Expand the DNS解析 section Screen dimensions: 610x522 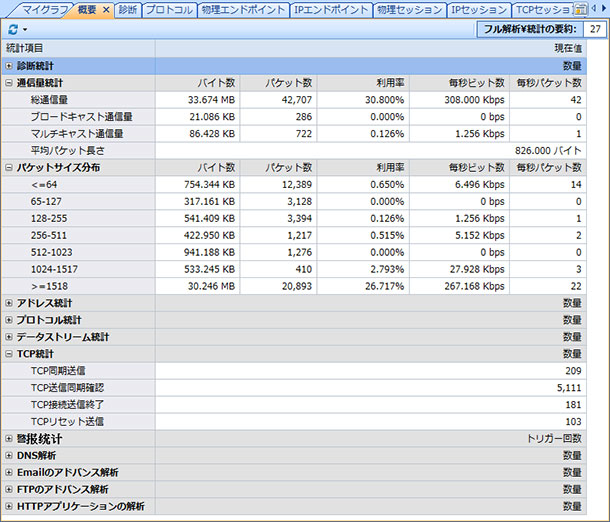click(9, 455)
